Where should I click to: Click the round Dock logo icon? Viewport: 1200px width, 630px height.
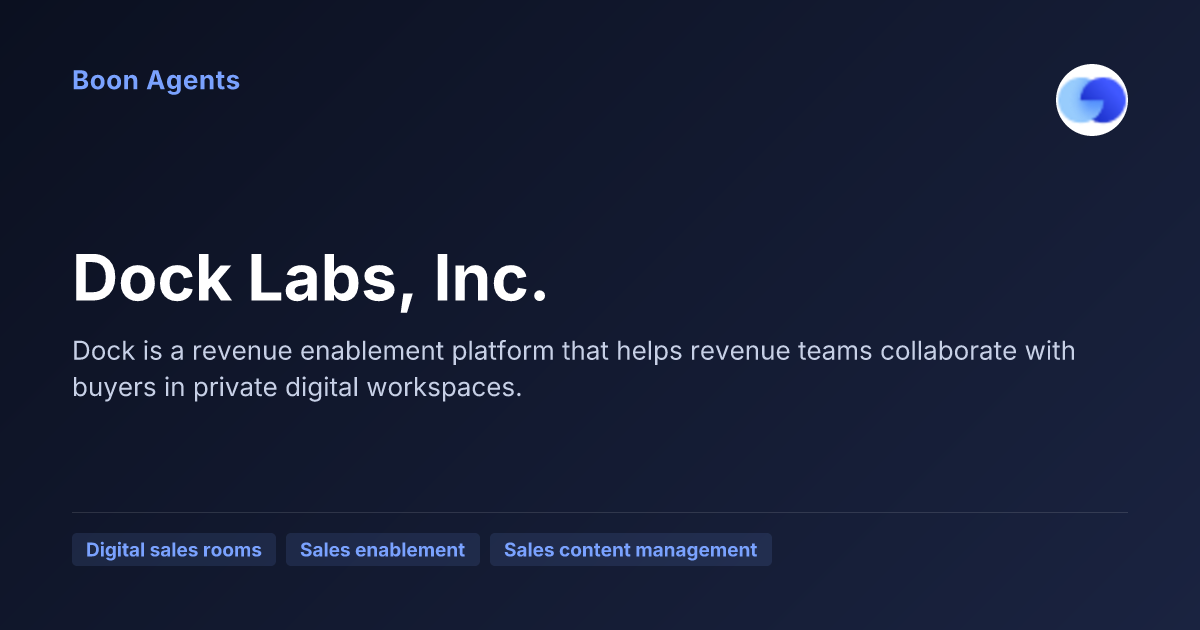[x=1092, y=100]
